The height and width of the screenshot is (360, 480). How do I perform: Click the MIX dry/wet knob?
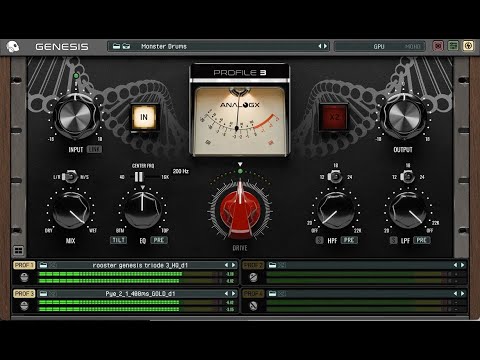click(70, 211)
